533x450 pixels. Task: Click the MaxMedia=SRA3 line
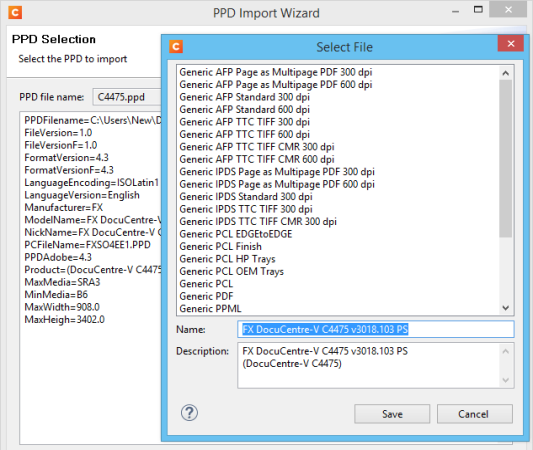[x=62, y=282]
